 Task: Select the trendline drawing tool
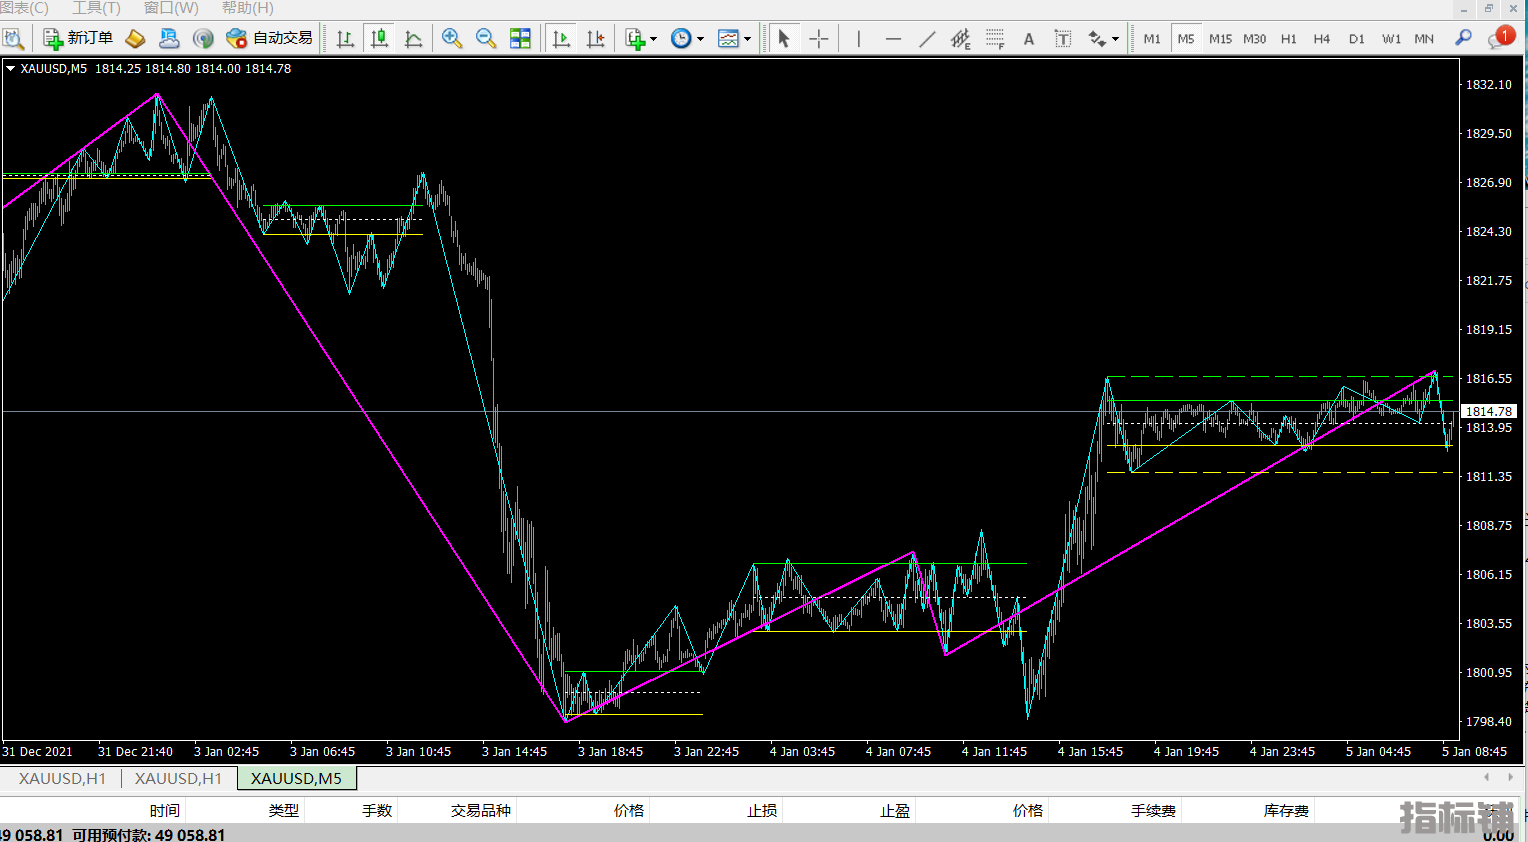coord(927,38)
